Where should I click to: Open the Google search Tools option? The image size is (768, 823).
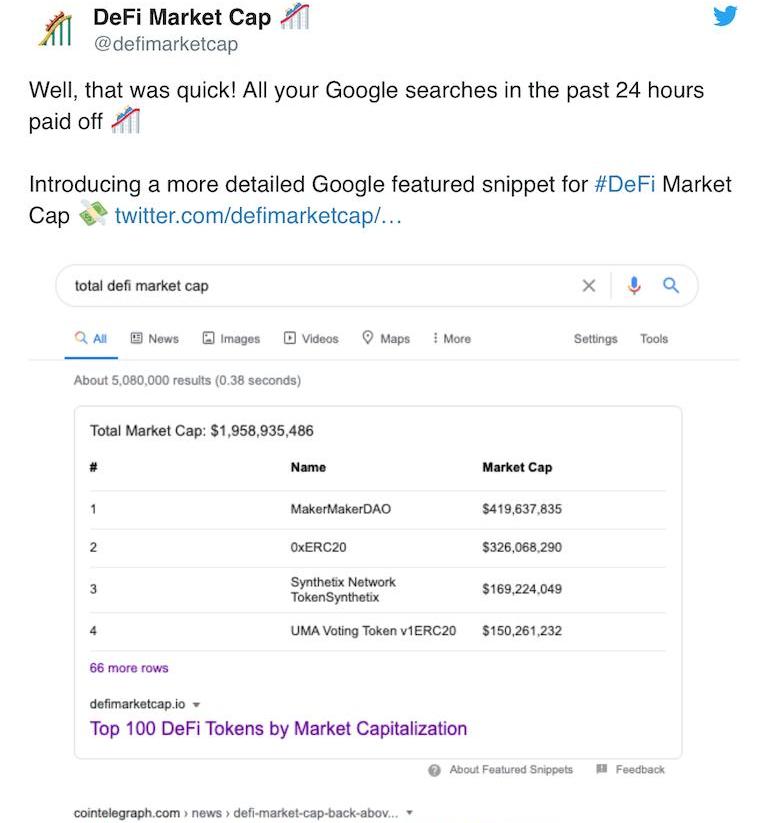coord(654,339)
